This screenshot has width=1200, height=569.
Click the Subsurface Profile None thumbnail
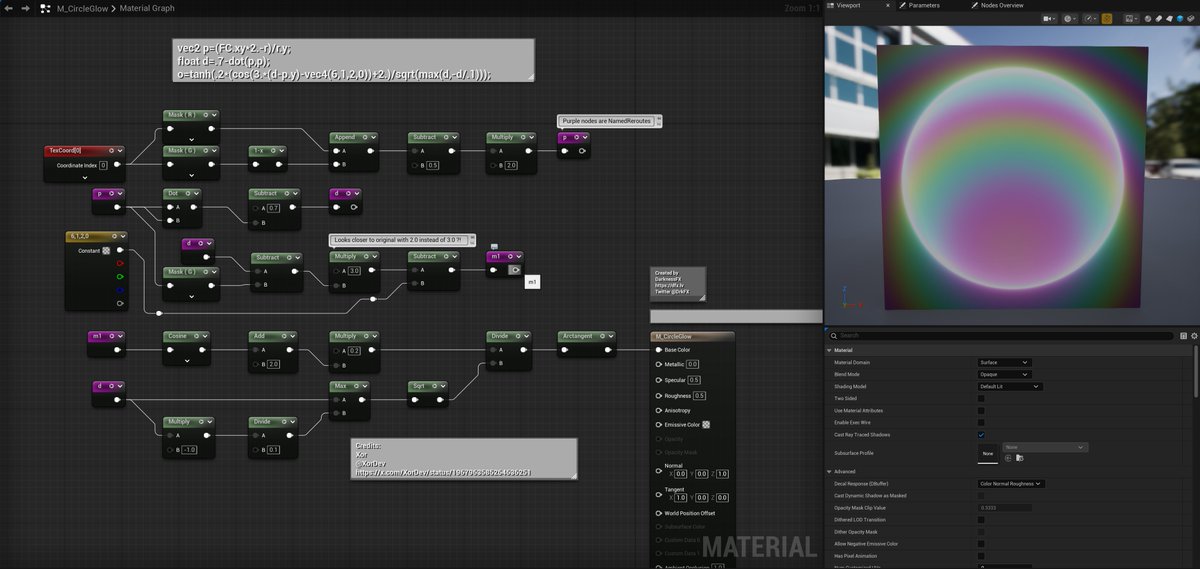click(x=988, y=454)
